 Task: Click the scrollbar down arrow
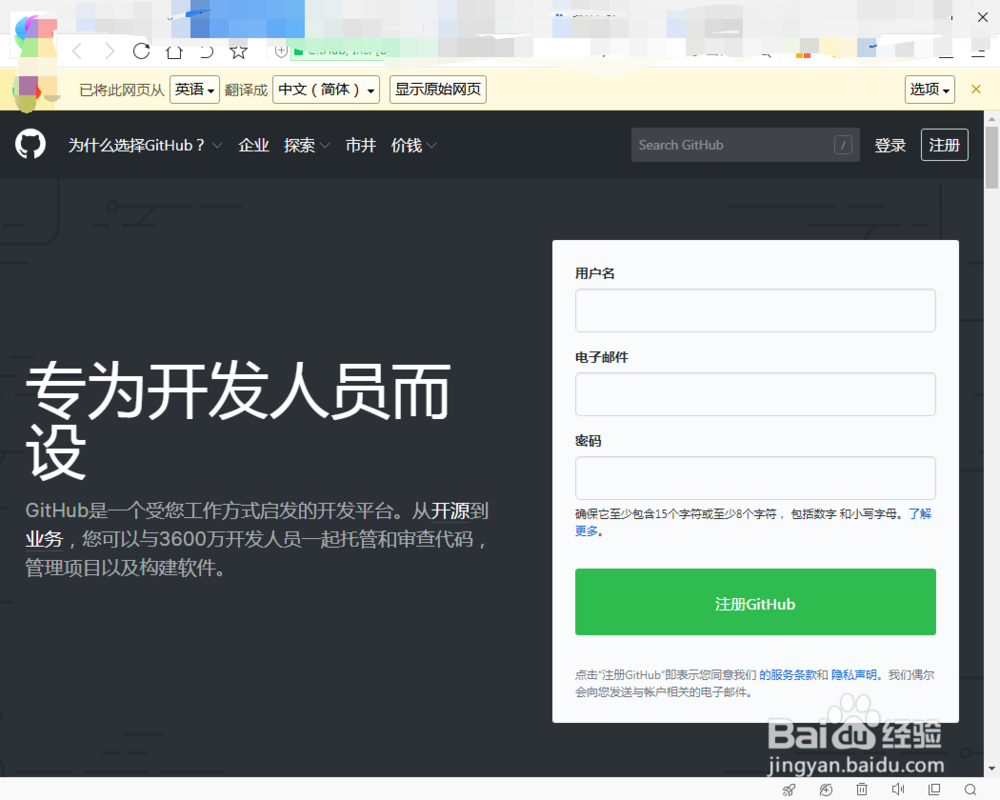coord(992,769)
